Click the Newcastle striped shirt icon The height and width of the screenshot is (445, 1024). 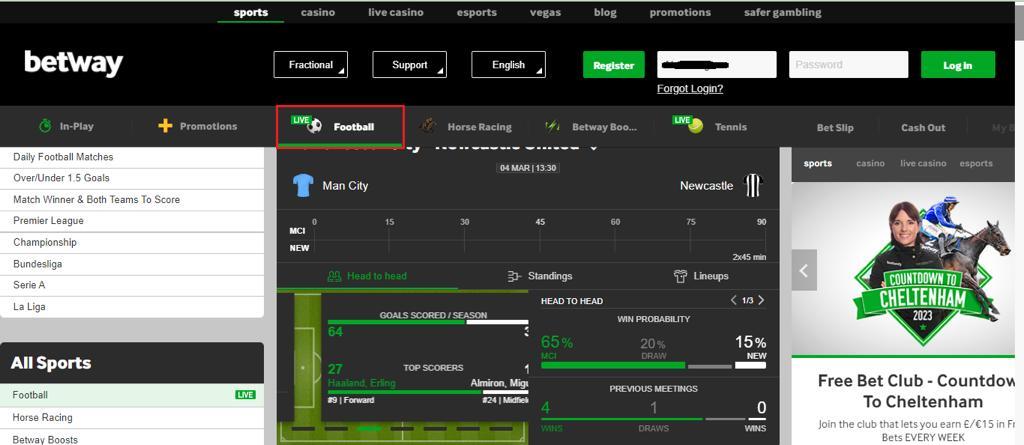[753, 186]
